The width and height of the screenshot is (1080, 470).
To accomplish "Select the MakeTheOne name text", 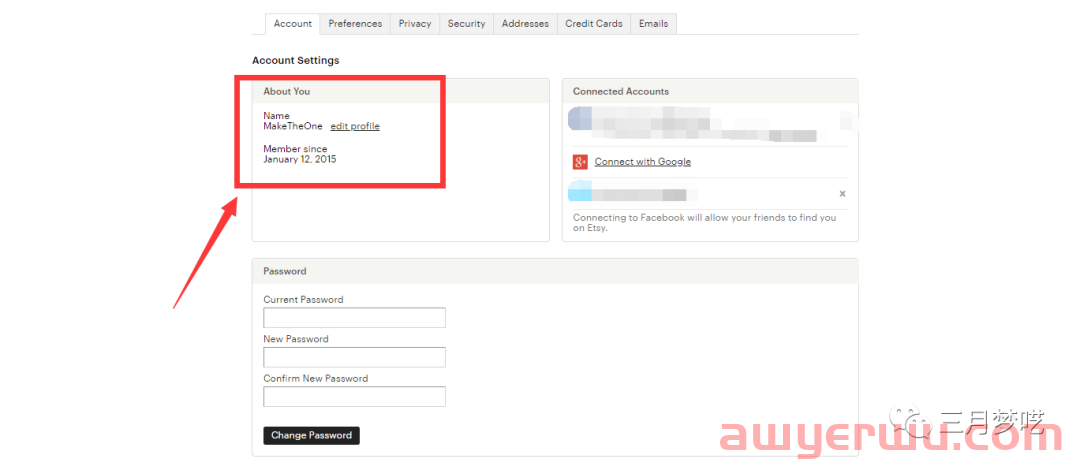I will coord(293,126).
